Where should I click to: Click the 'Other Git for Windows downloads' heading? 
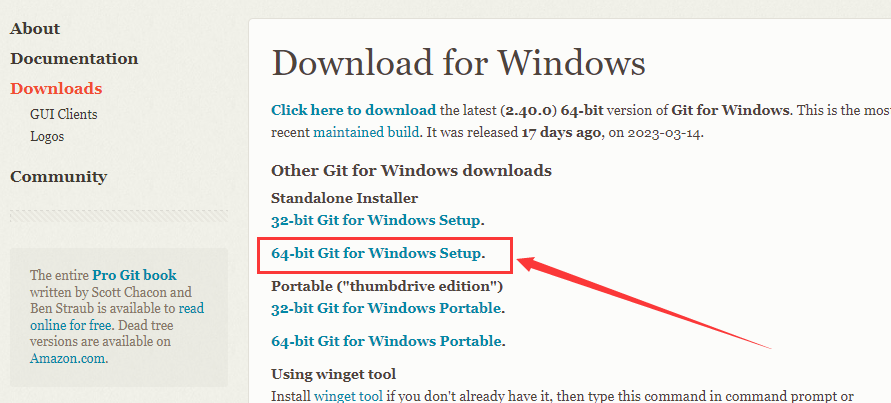411,170
